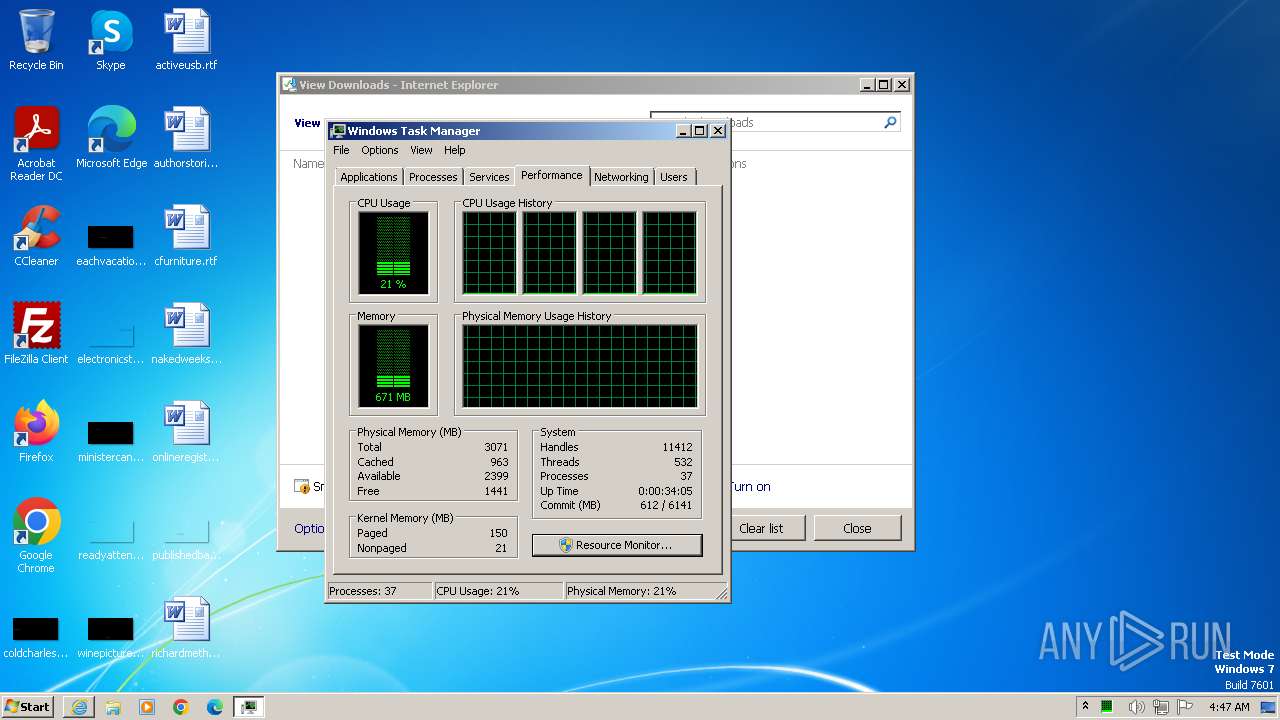Open CCleaner desktop shortcut
Screen dimensions: 1280x720
[36, 236]
